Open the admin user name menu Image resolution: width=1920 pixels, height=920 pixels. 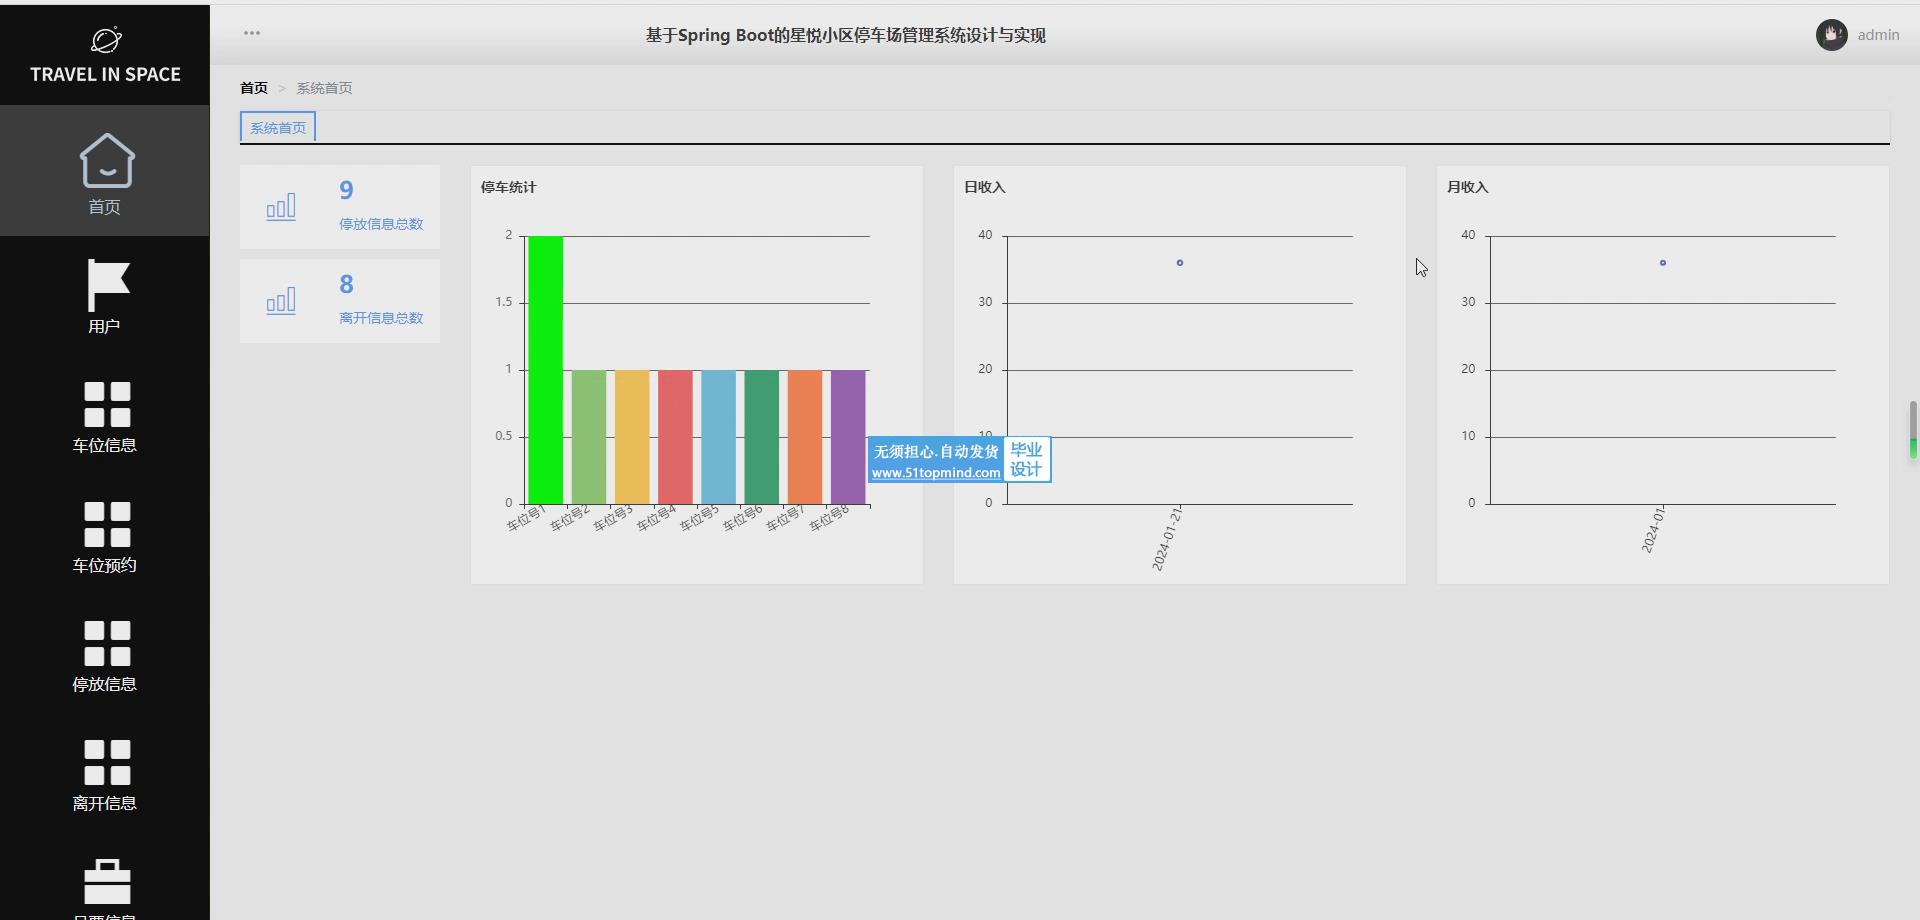coord(1878,35)
